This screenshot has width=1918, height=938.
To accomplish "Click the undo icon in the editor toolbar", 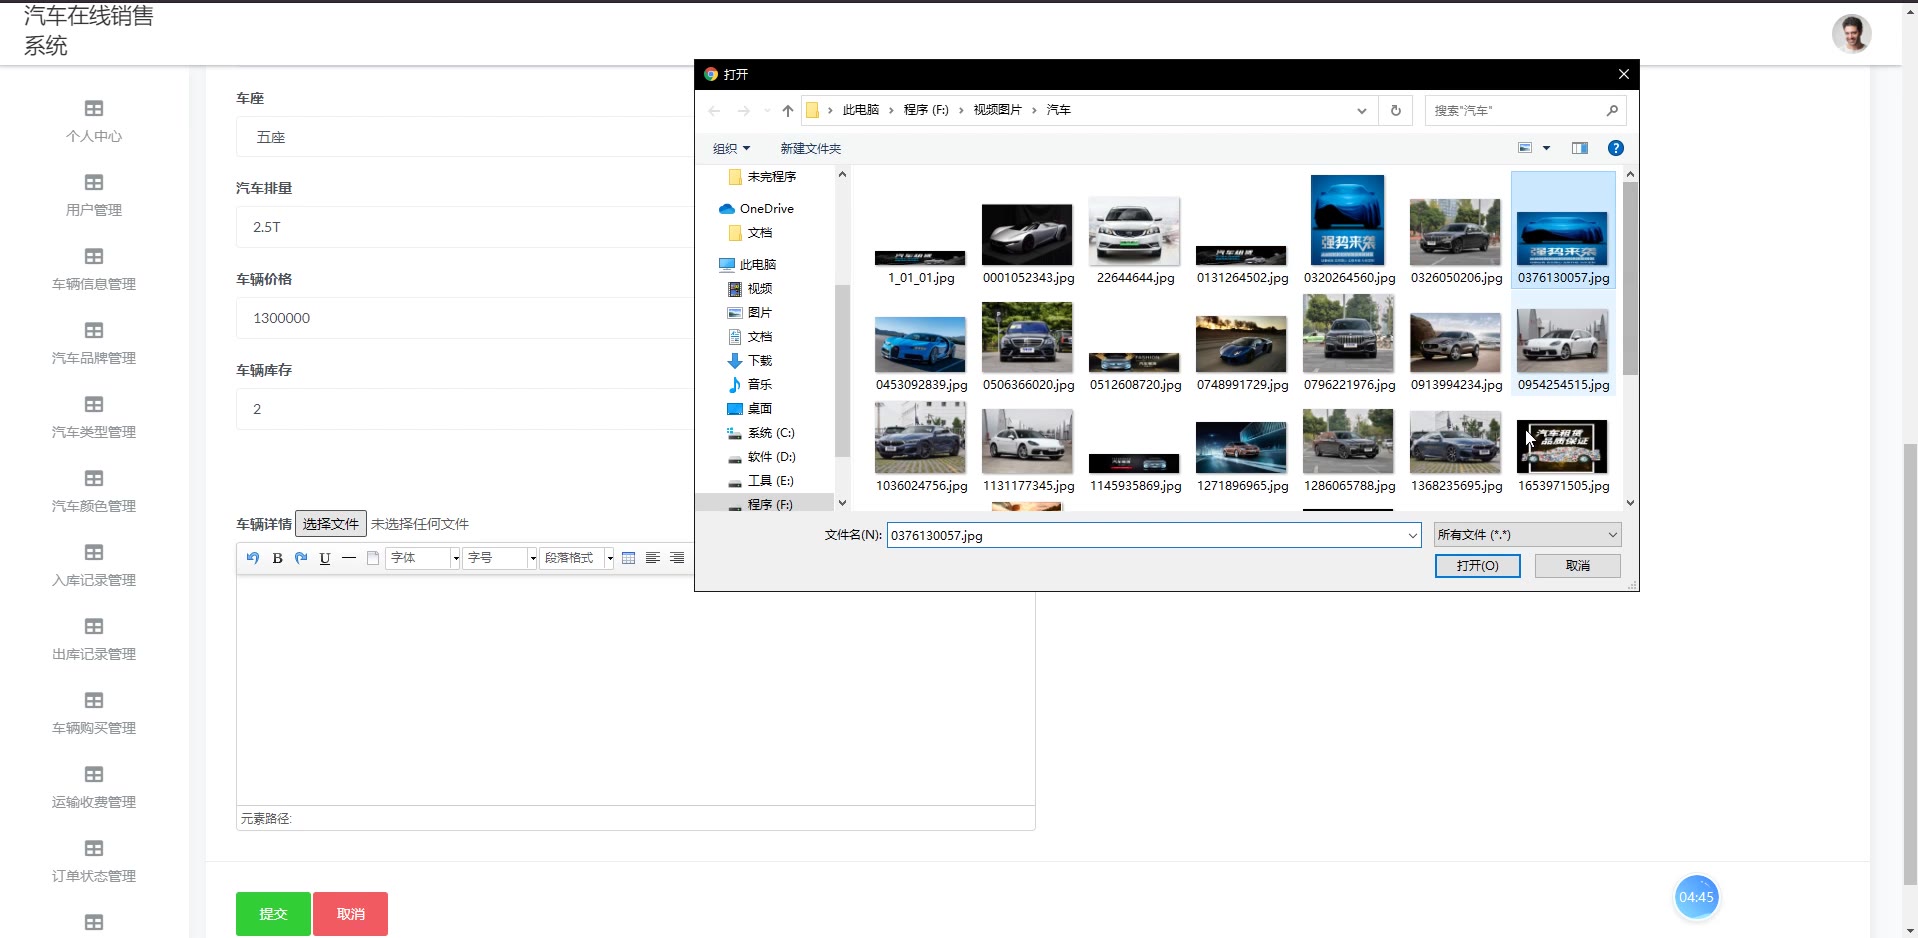I will (253, 558).
